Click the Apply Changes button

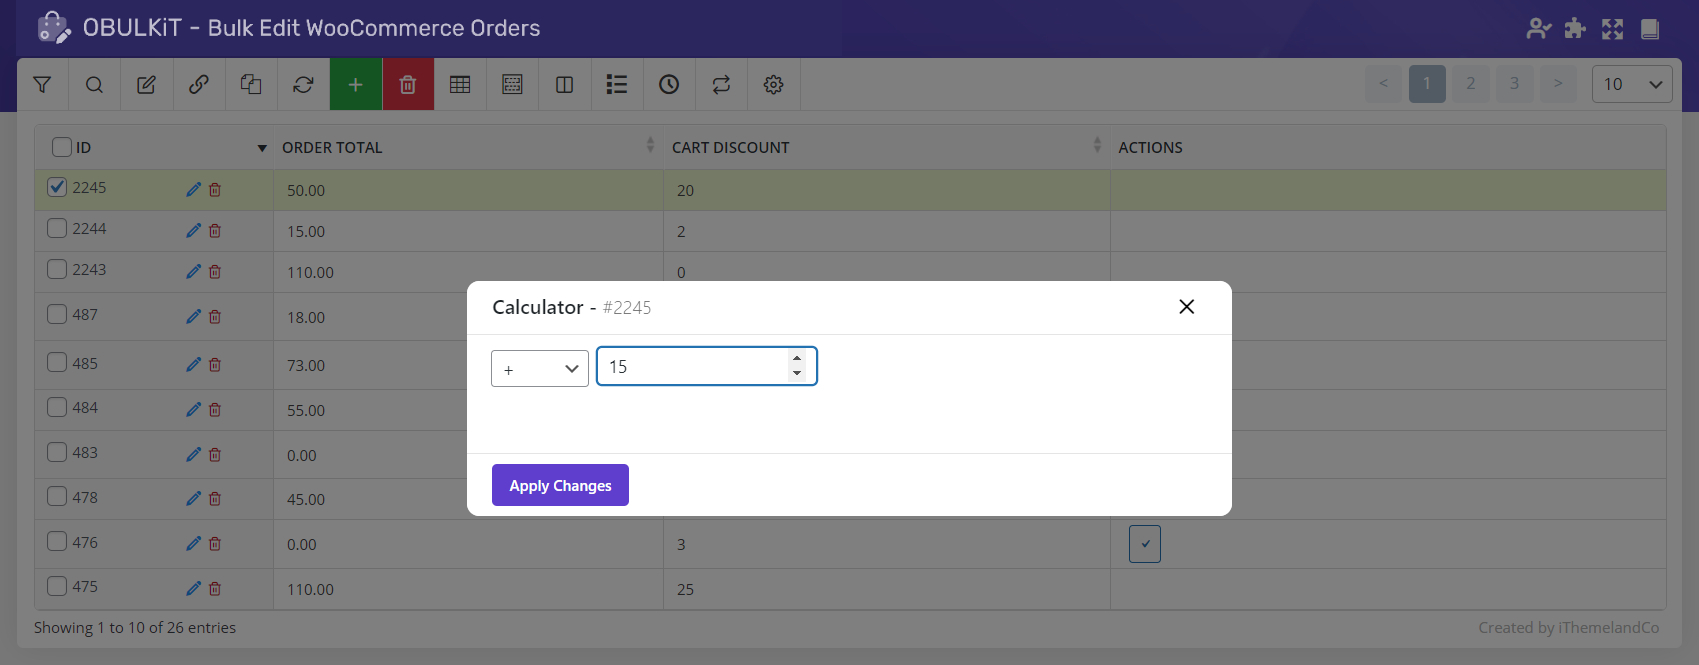[560, 485]
